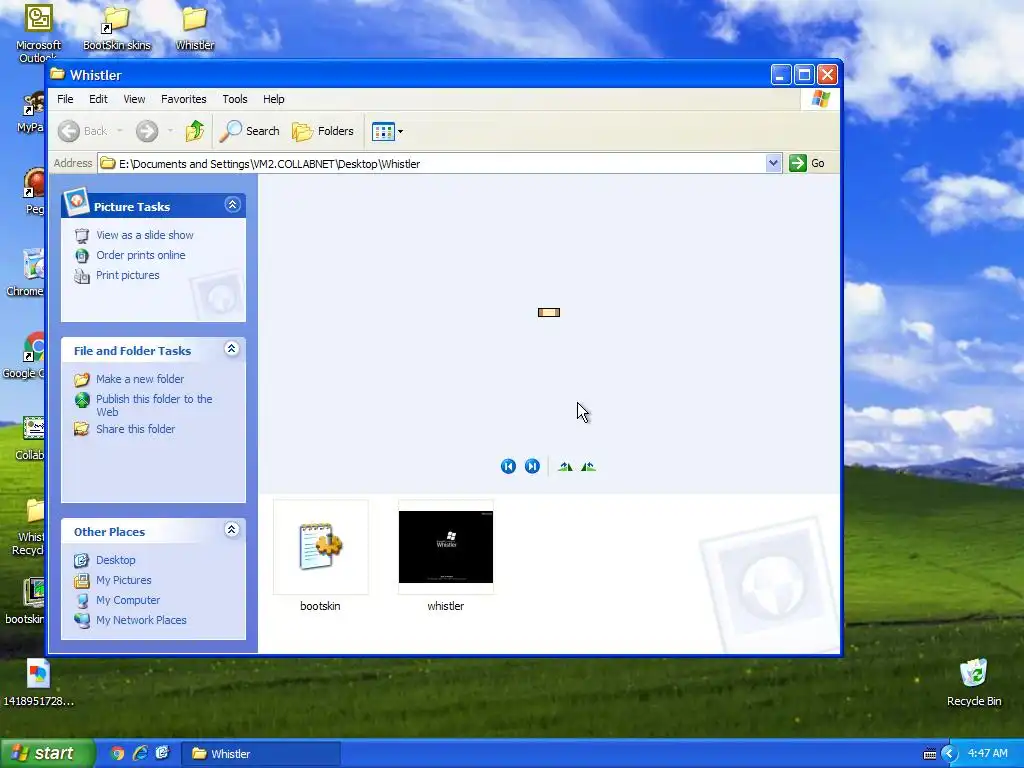The image size is (1024, 768).
Task: Select the 1418951728 desktop file icon
Action: tap(39, 683)
